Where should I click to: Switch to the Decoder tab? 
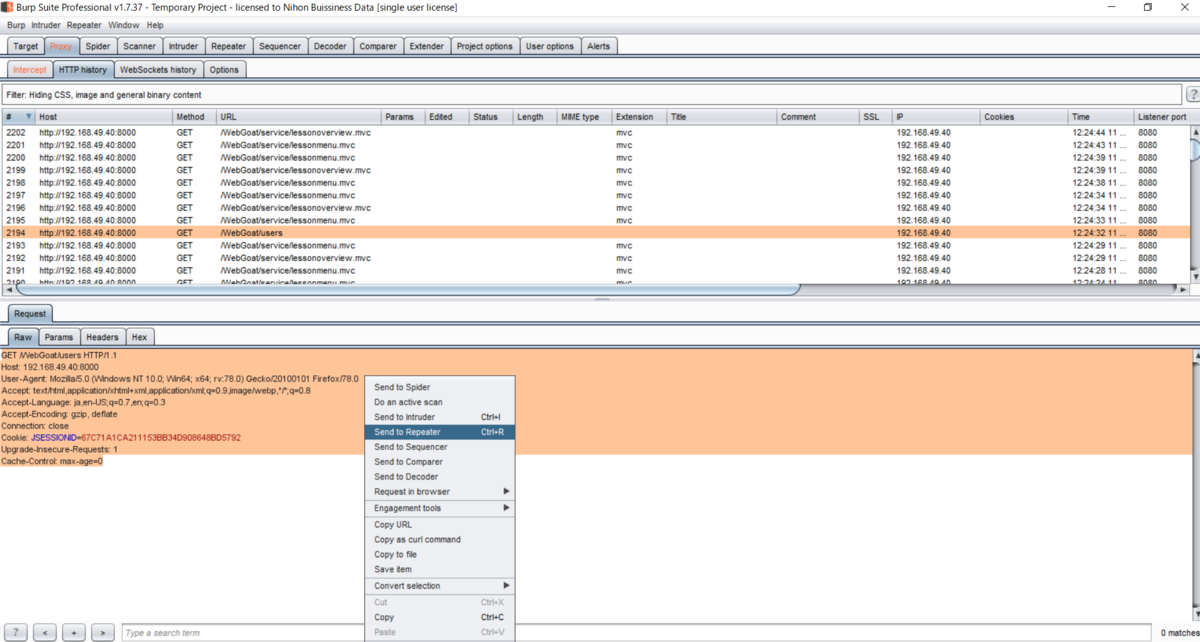[330, 46]
